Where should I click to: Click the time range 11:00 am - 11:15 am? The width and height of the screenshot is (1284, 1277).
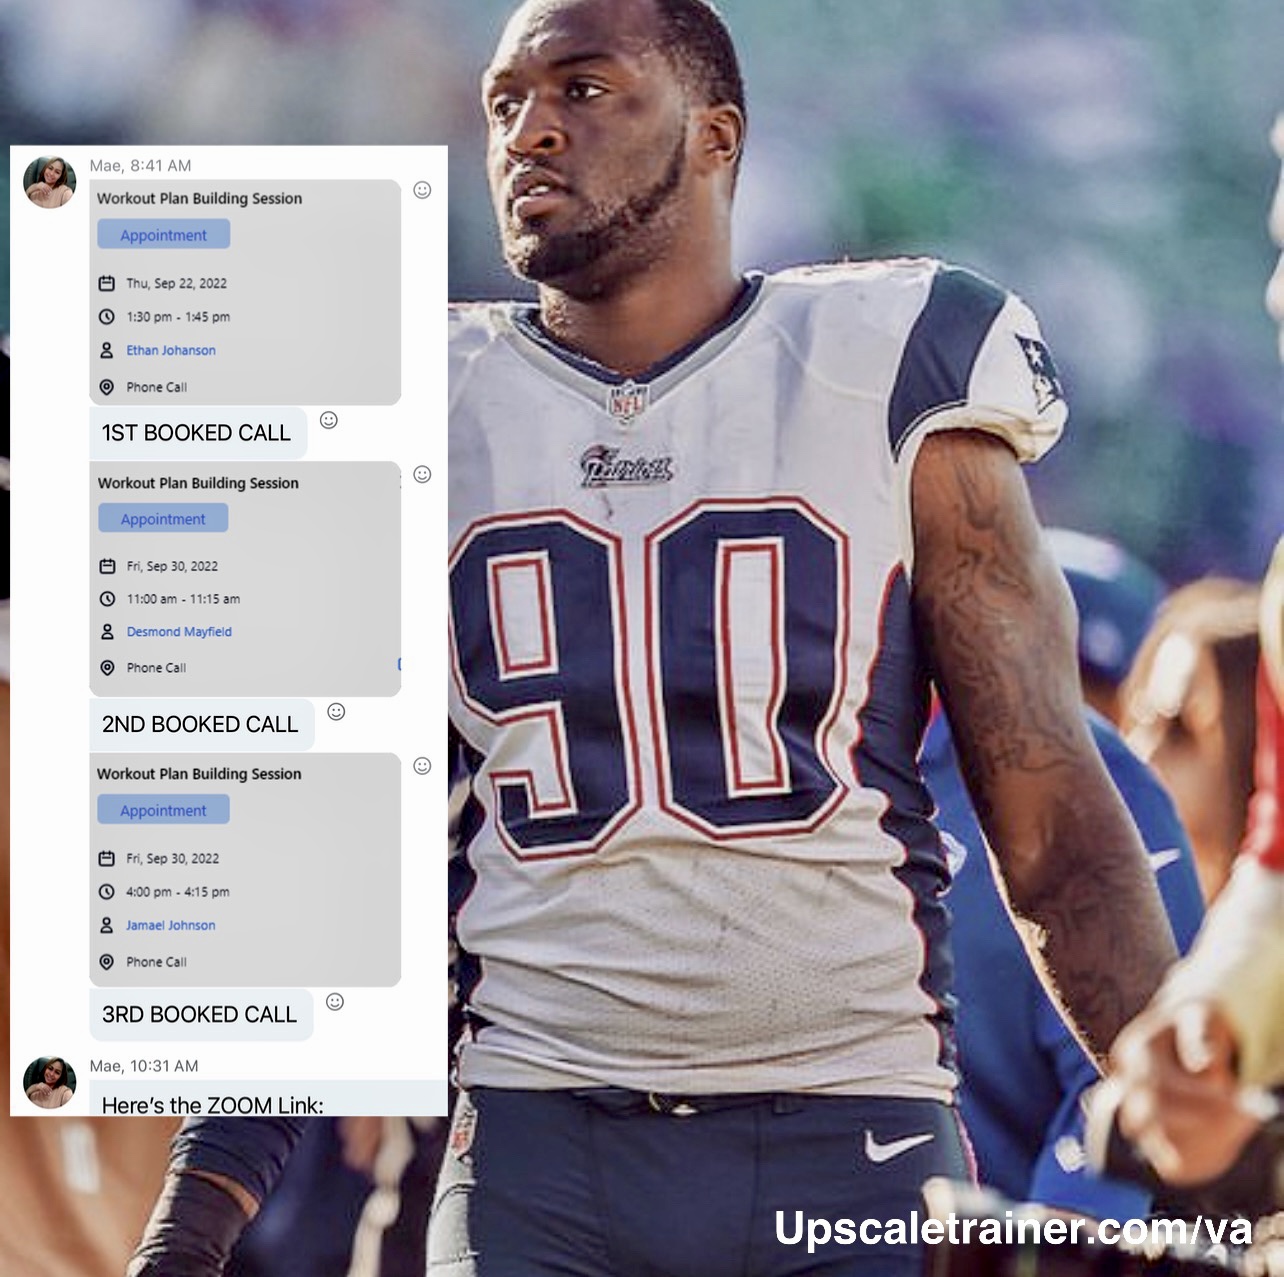point(183,599)
